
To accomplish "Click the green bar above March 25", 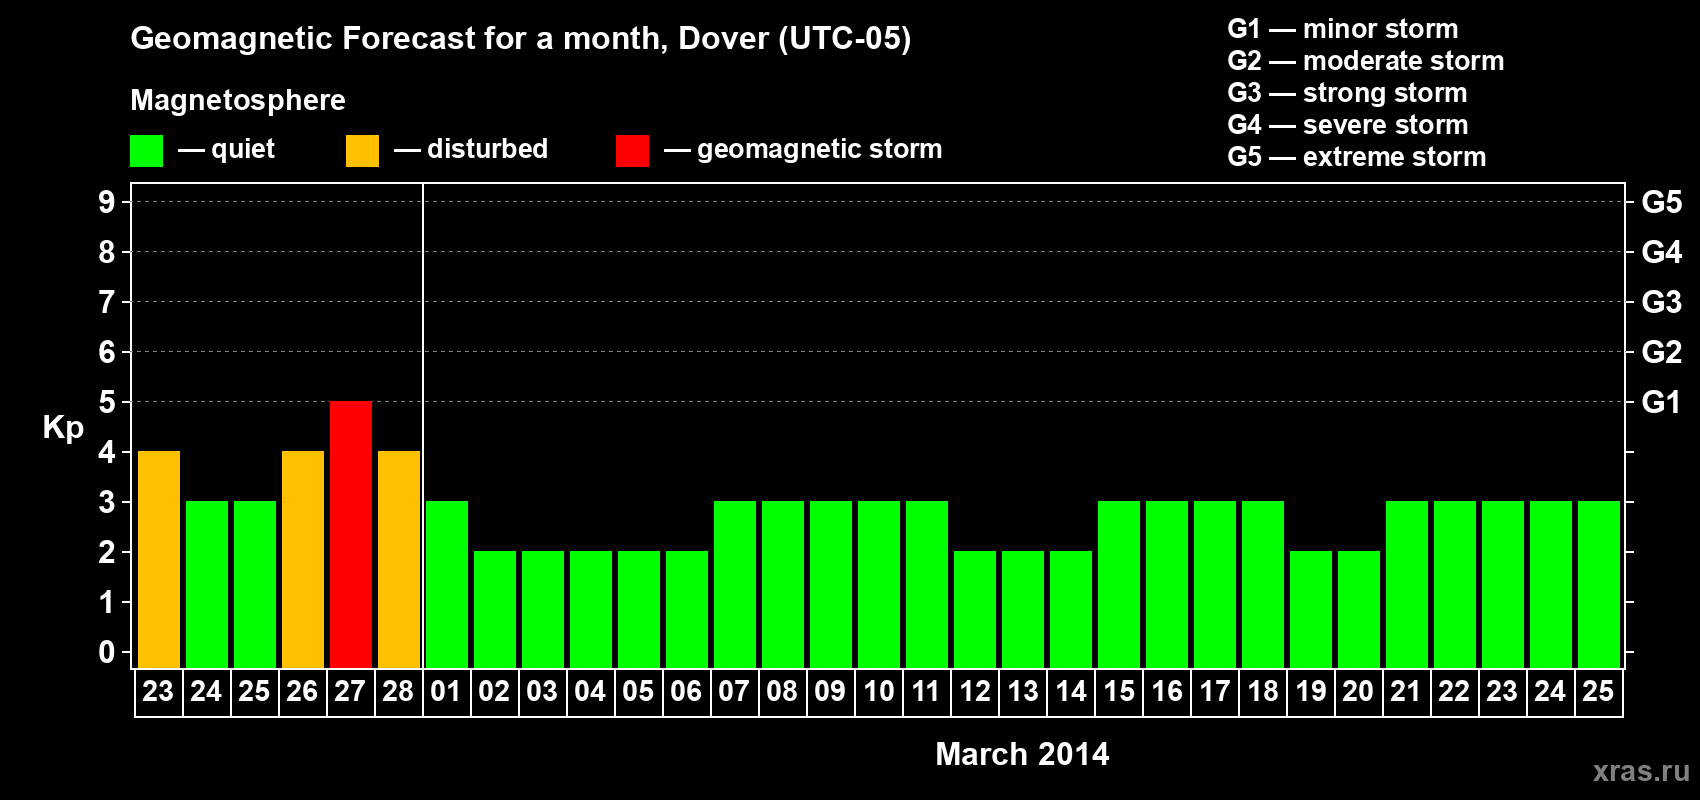I will [1599, 585].
